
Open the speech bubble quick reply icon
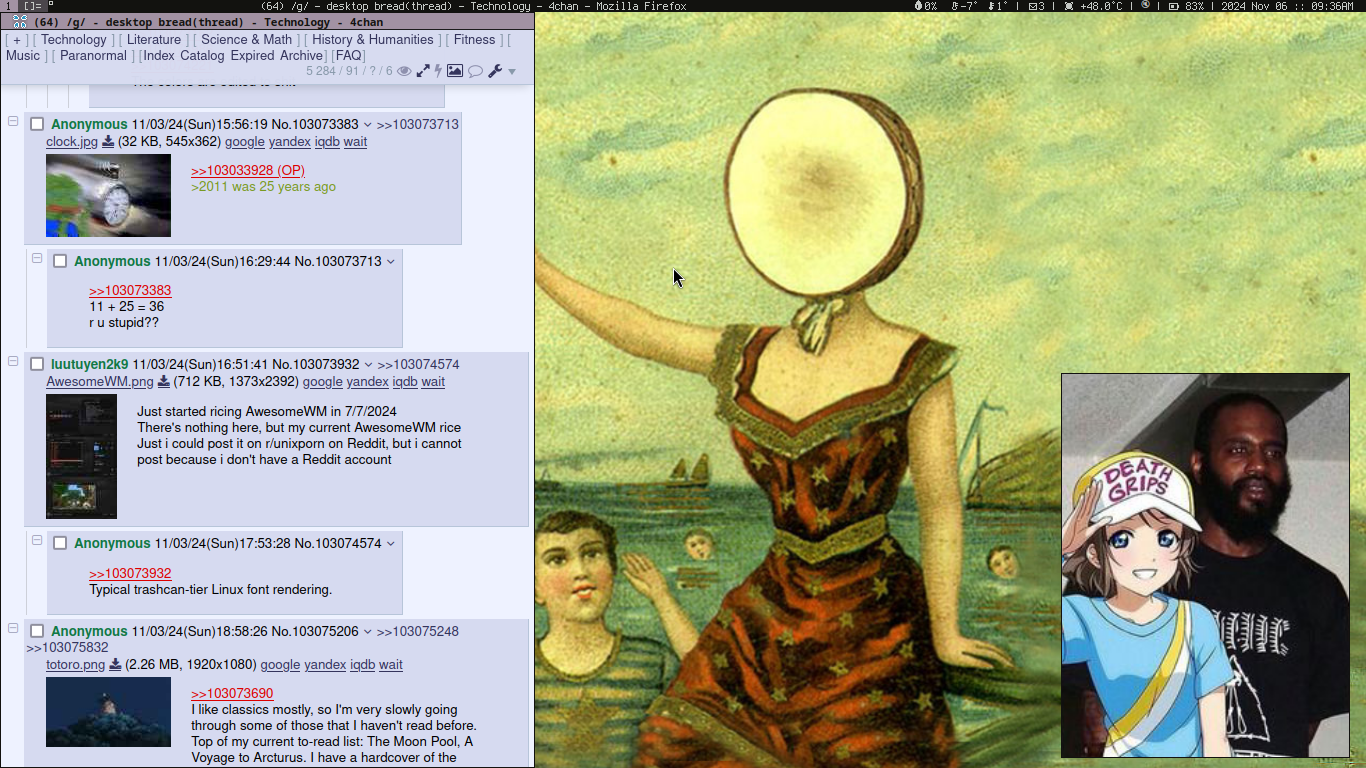pos(475,71)
